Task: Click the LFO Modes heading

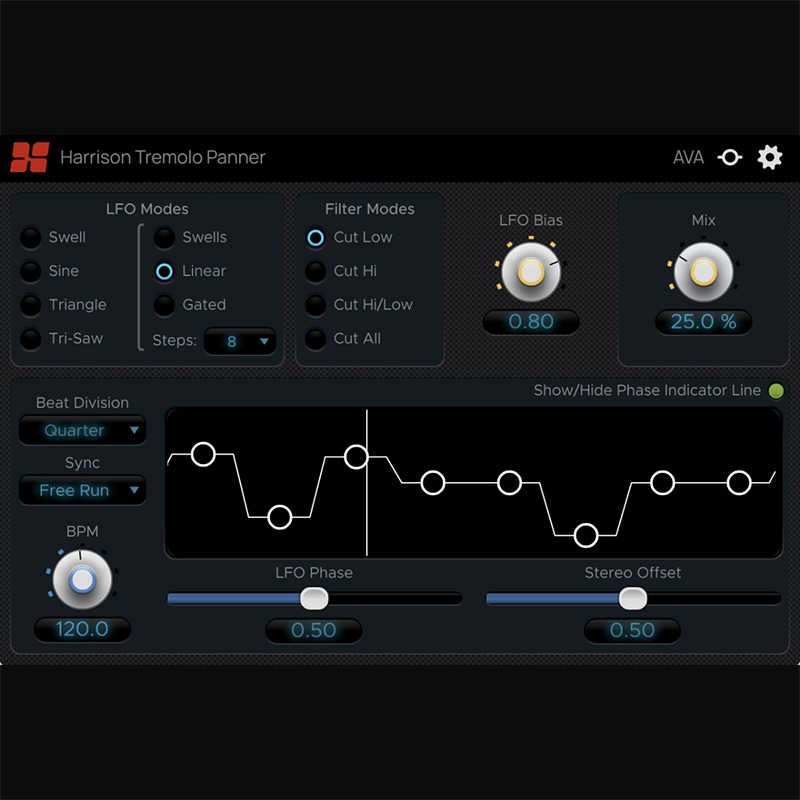Action: pyautogui.click(x=147, y=209)
